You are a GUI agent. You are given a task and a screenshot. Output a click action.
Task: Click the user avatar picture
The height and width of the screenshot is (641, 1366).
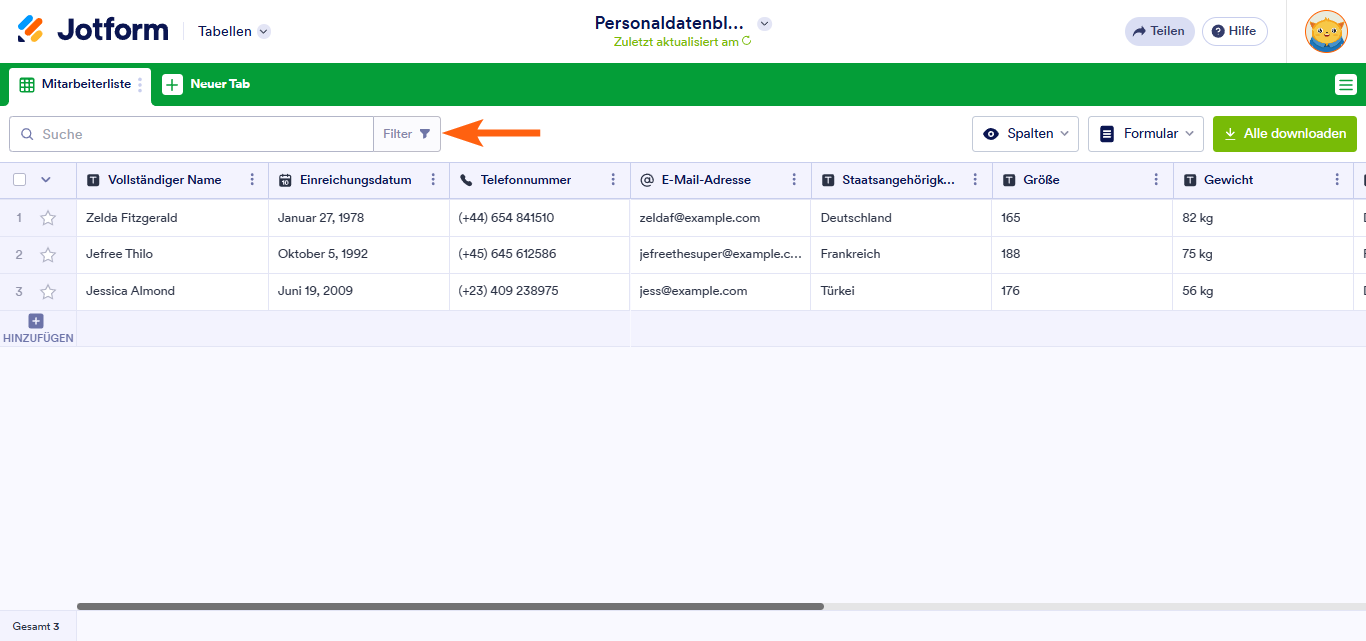pyautogui.click(x=1326, y=31)
